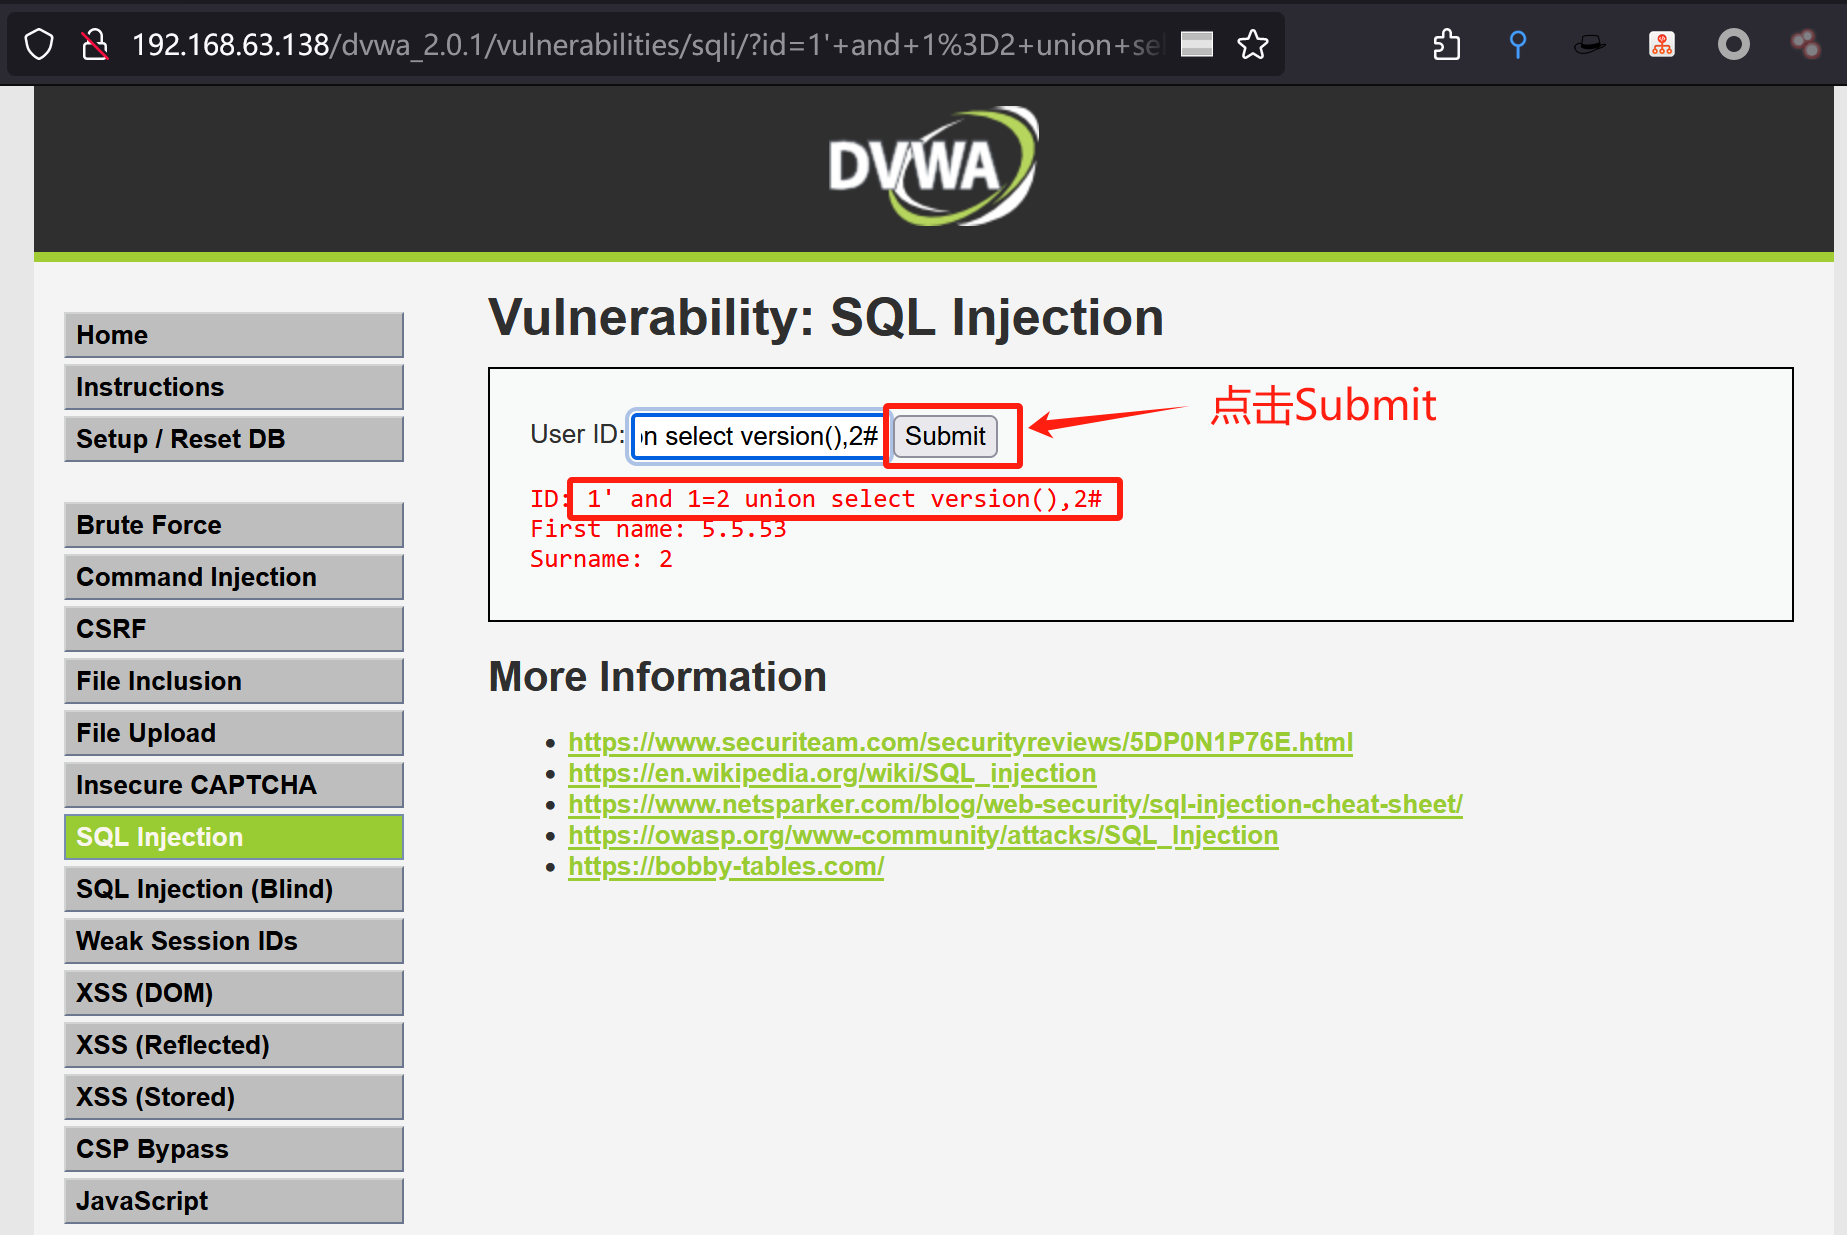
Task: Open the Insecure CAPTCHA page
Action: coord(234,785)
